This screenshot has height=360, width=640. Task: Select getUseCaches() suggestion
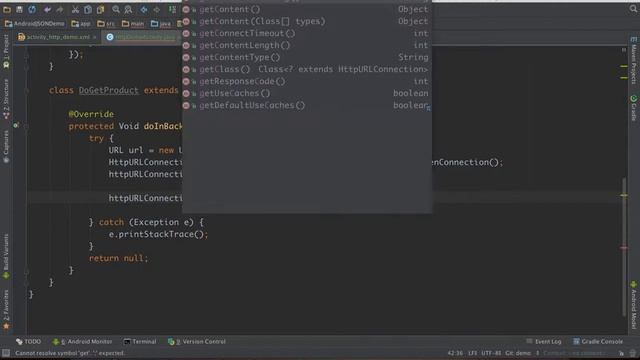click(307, 93)
